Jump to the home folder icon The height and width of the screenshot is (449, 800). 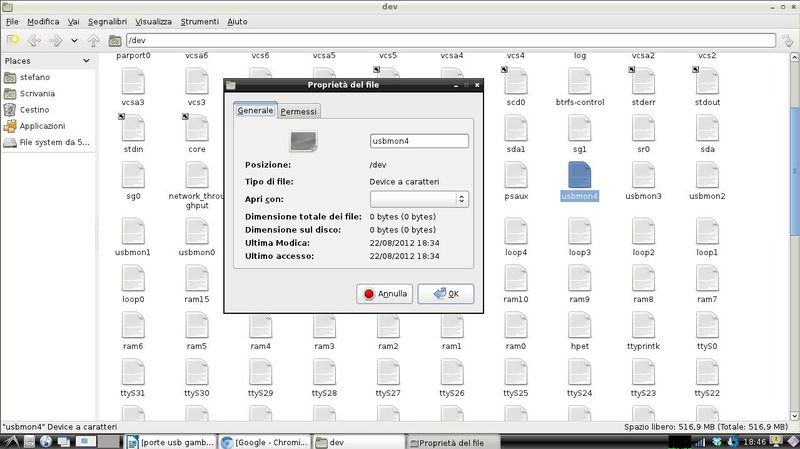[115, 40]
